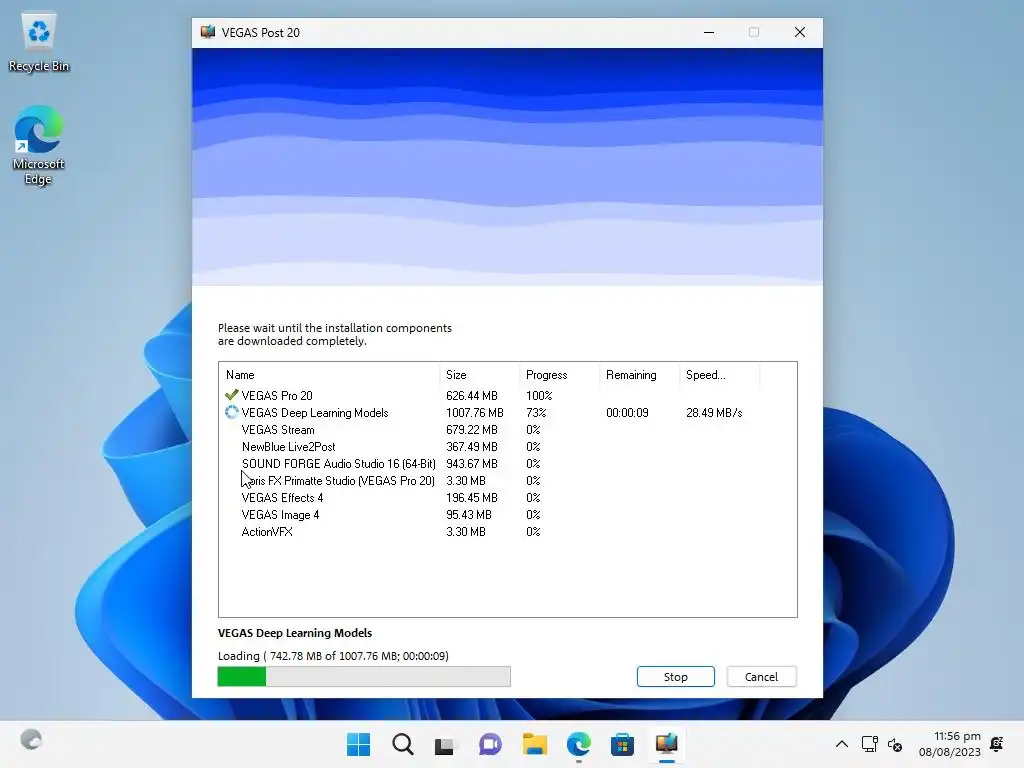
Task: Sort list by Progress column header
Action: coord(560,375)
